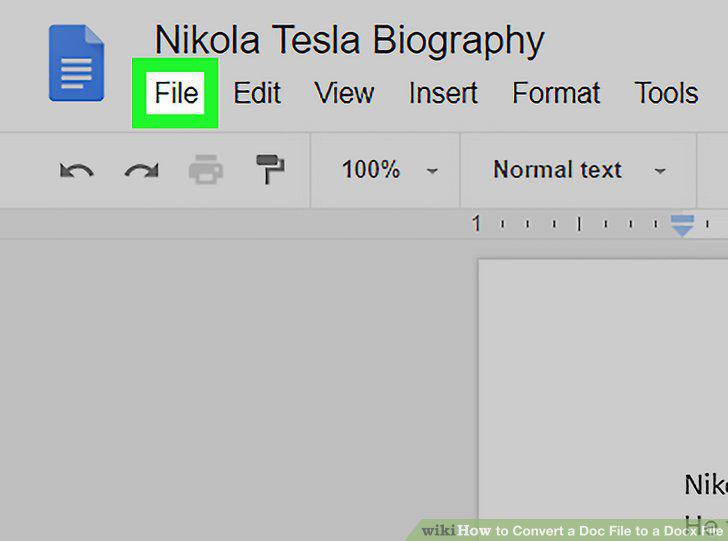Expand the Normal text style arrow

(660, 171)
